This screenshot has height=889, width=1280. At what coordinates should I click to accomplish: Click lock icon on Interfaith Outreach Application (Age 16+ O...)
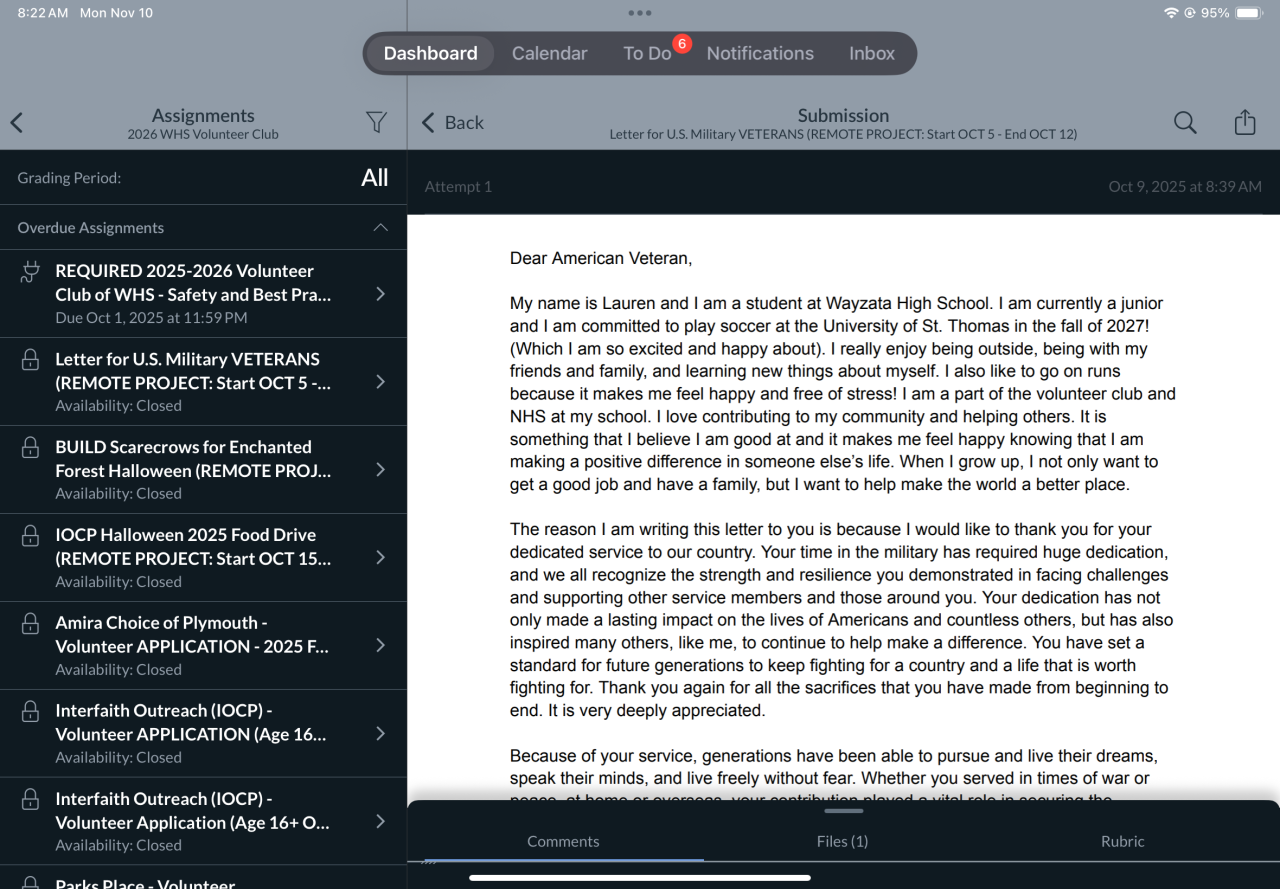[30, 800]
